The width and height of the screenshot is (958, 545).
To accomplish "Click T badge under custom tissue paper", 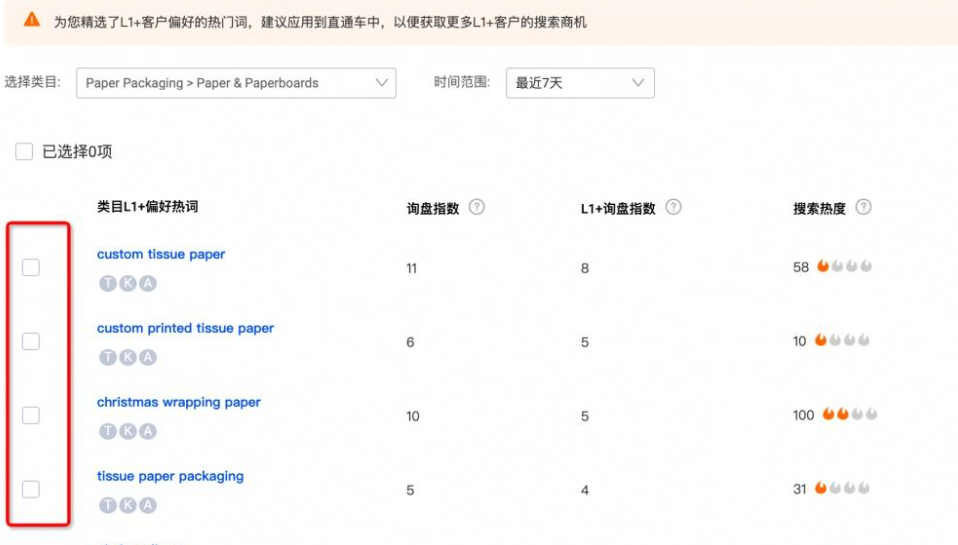I will point(108,283).
